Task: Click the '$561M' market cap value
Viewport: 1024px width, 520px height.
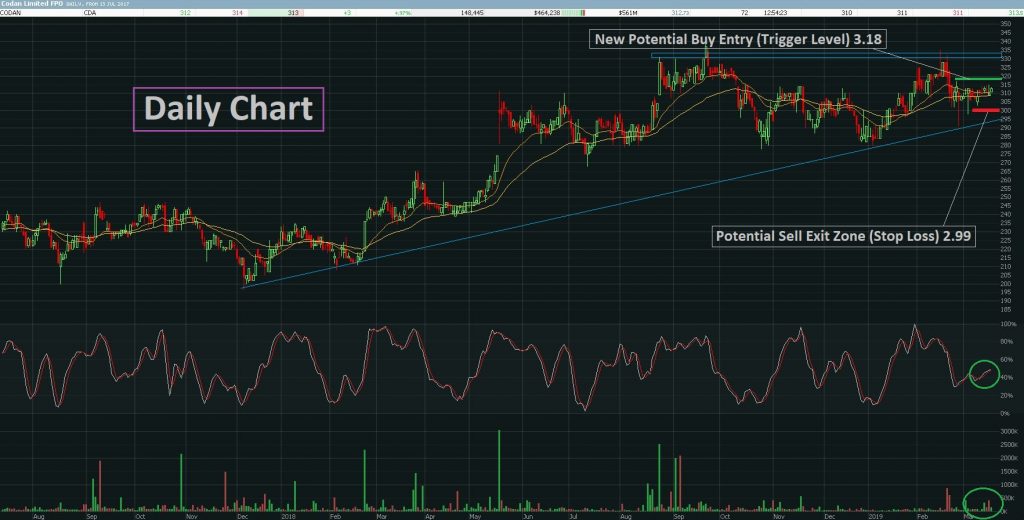Action: 628,12
